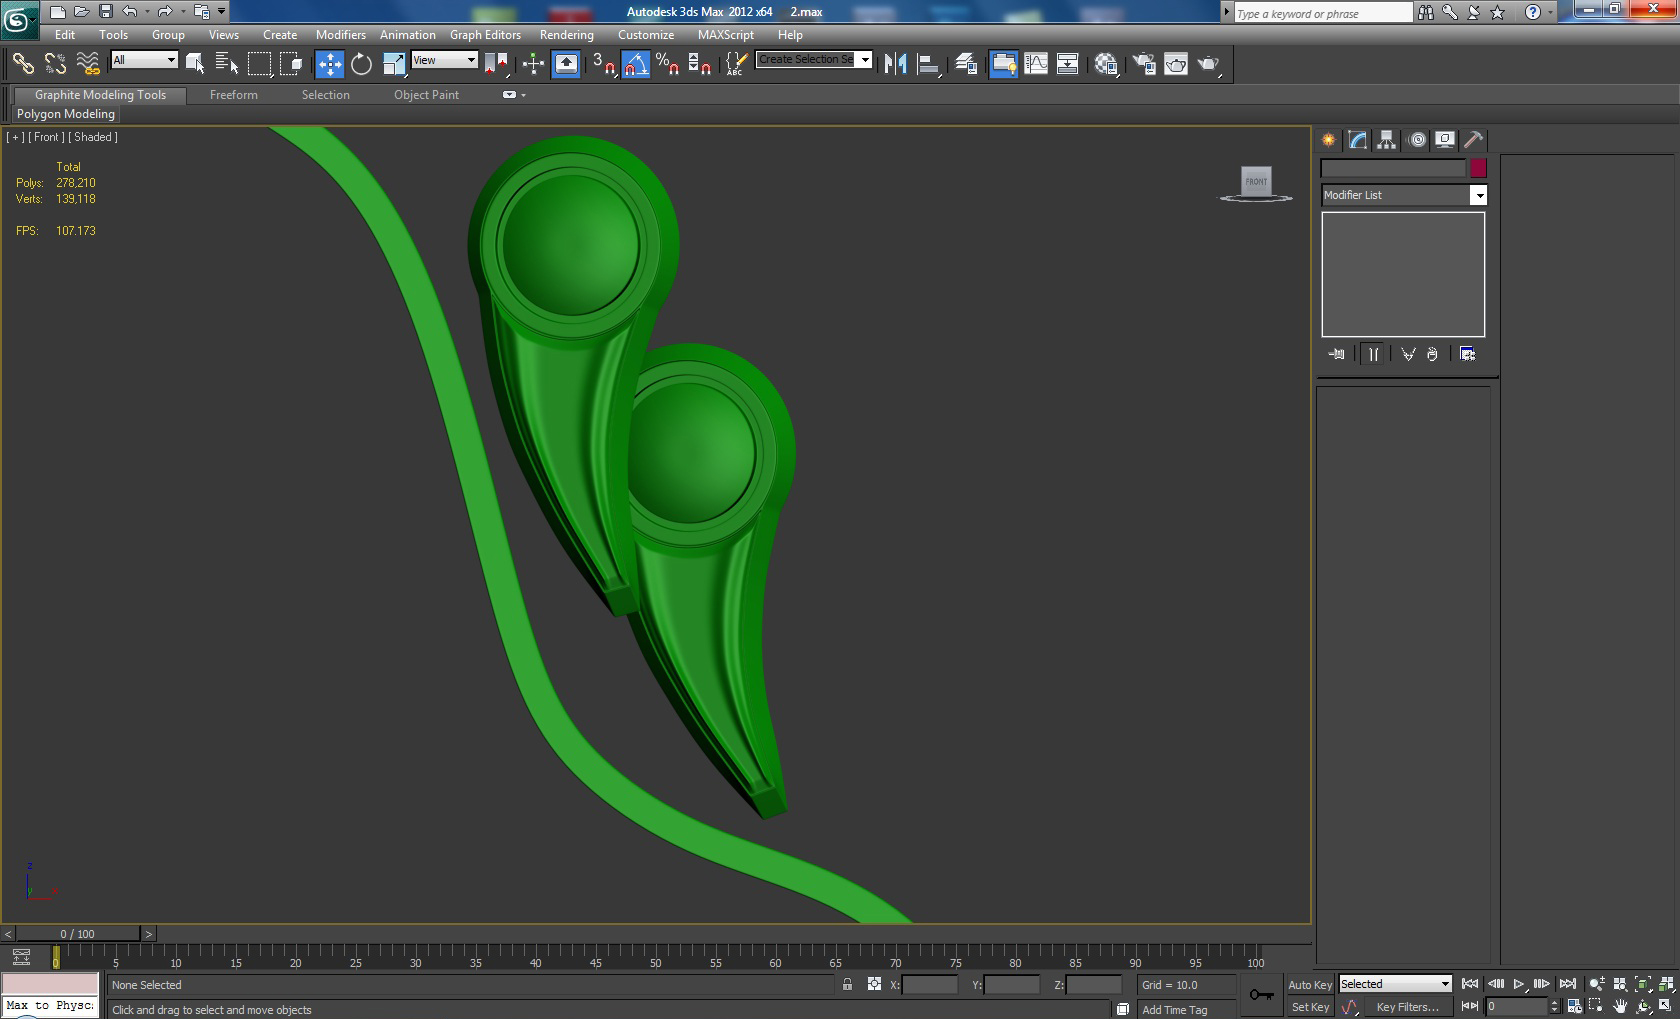Toggle Pin Stack in the modifier panel

tap(1337, 354)
